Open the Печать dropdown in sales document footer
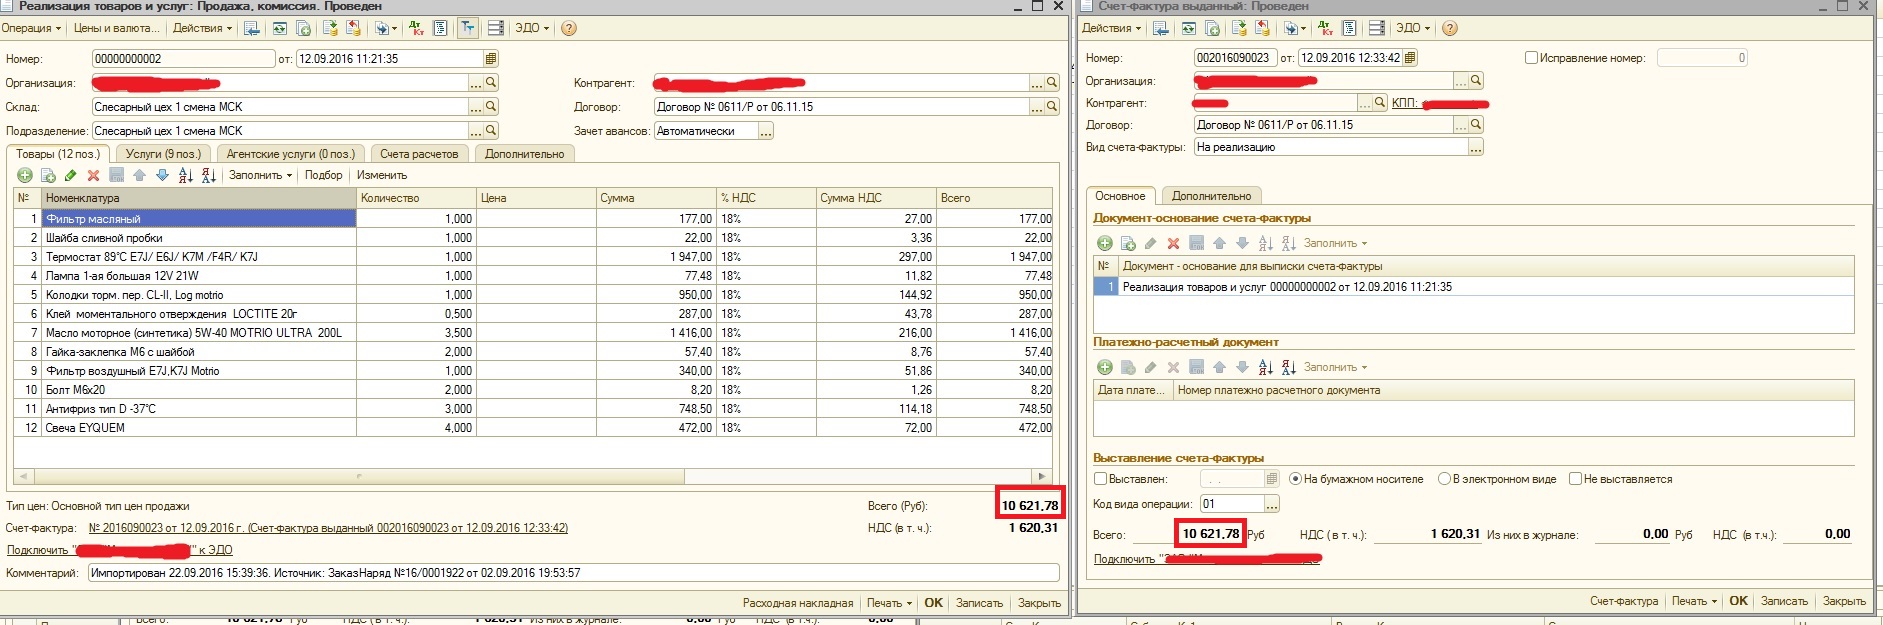This screenshot has height=625, width=1883. 889,603
